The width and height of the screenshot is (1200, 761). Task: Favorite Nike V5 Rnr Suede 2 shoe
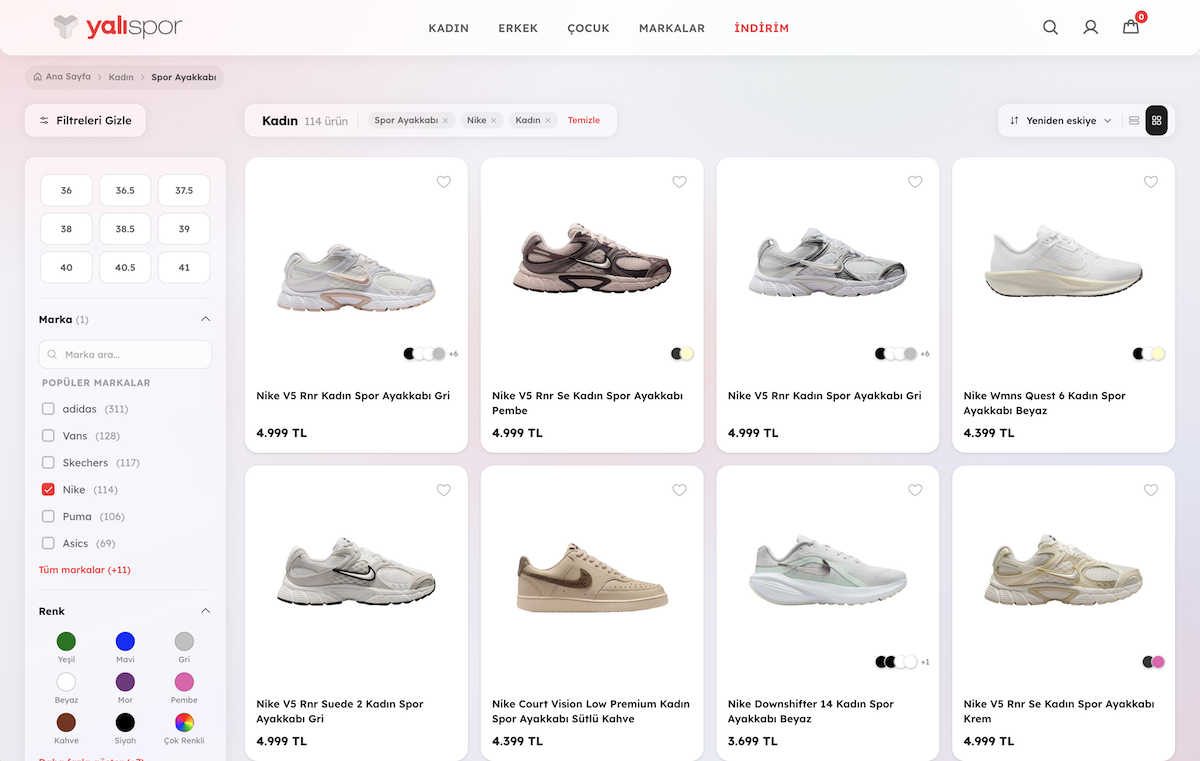444,490
